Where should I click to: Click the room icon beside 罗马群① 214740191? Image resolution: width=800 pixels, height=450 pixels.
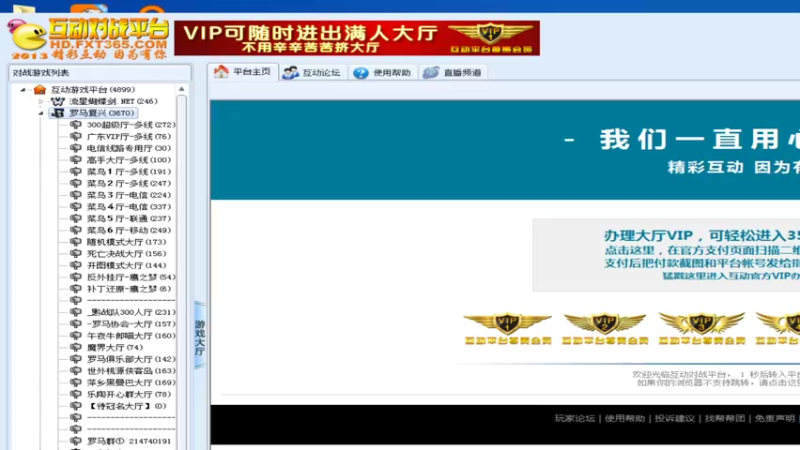click(76, 441)
